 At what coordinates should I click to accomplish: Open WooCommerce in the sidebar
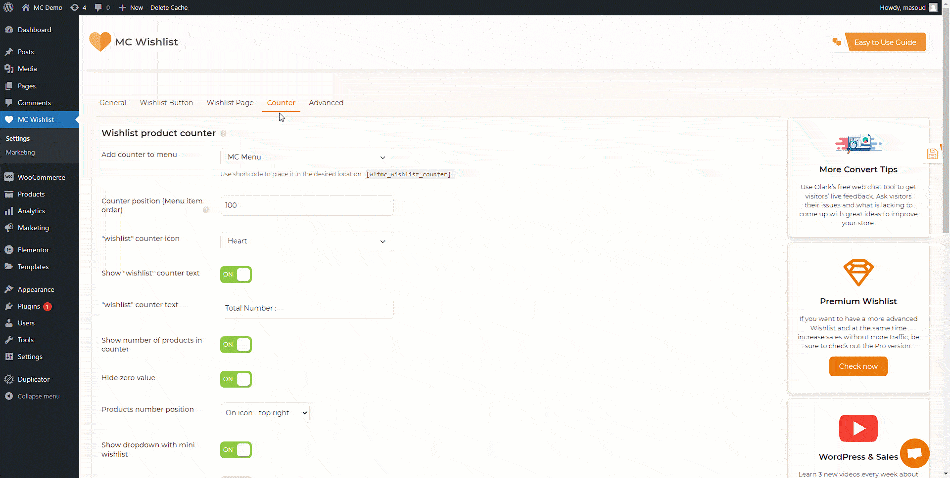(x=39, y=178)
